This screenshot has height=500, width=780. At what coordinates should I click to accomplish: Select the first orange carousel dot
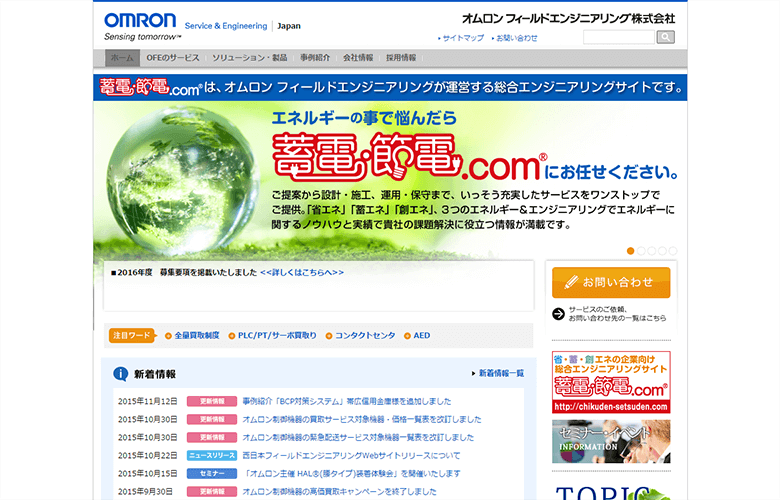pyautogui.click(x=630, y=251)
